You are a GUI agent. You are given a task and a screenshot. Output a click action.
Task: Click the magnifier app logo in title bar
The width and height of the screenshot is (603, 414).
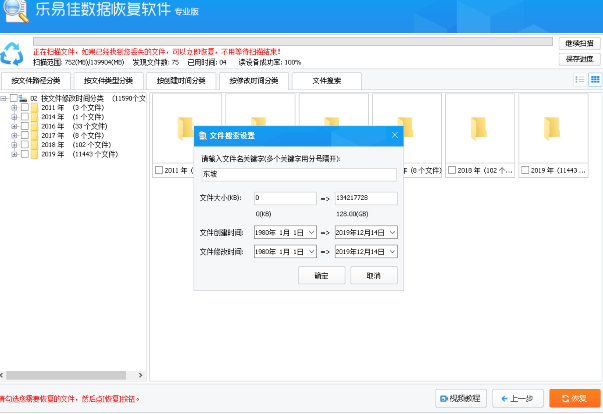click(15, 10)
